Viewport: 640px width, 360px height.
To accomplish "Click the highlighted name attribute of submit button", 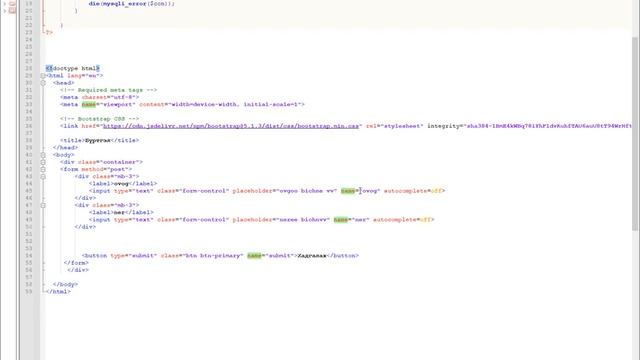I will [254, 256].
